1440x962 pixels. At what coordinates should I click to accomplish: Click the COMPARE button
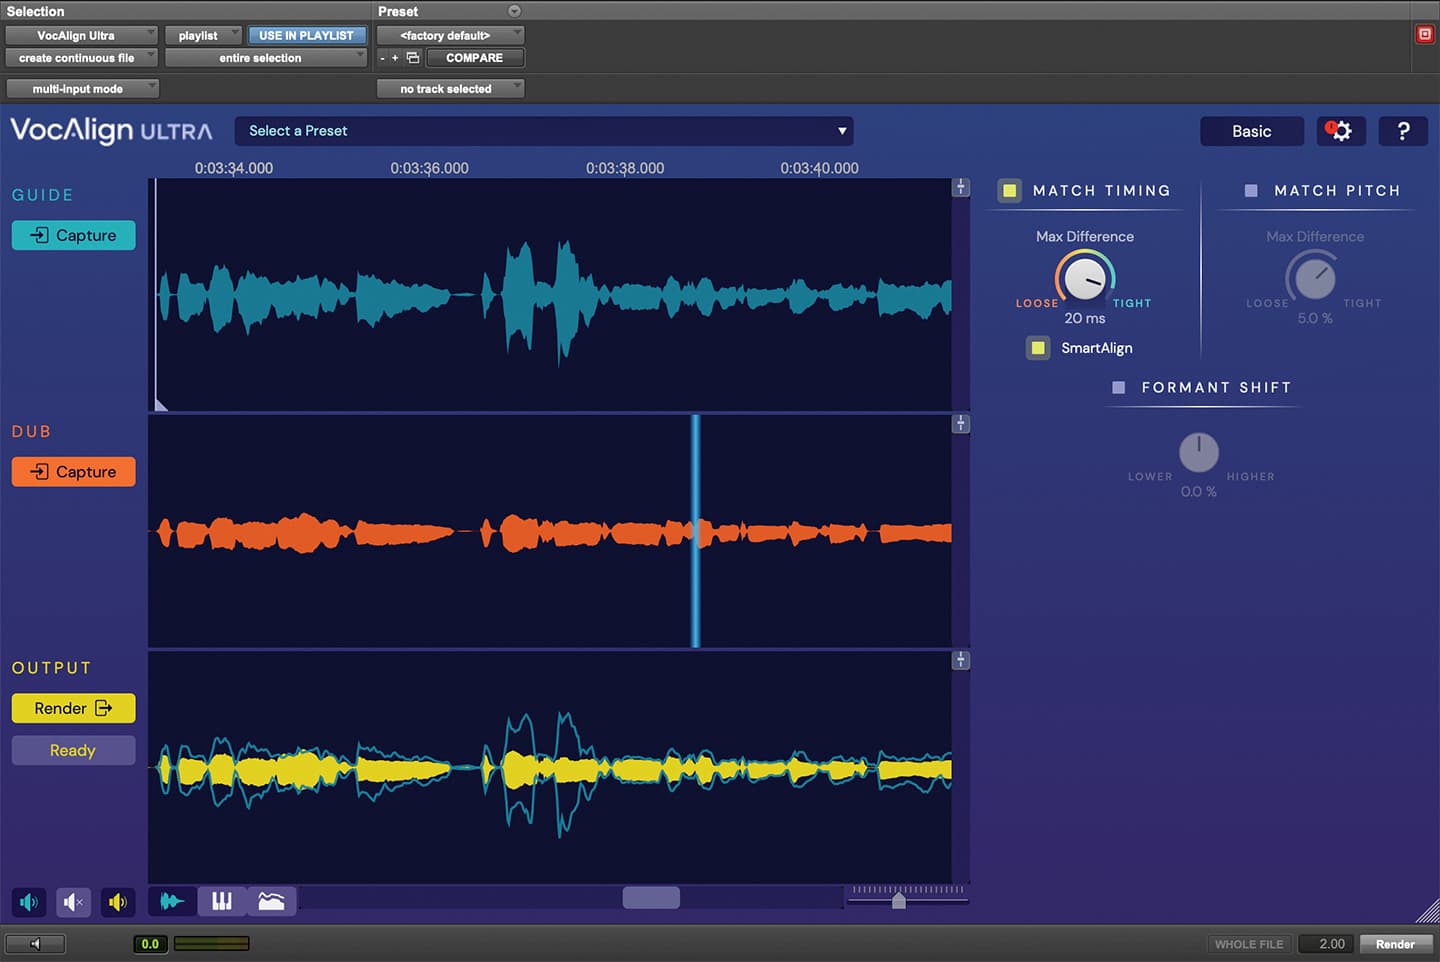474,58
